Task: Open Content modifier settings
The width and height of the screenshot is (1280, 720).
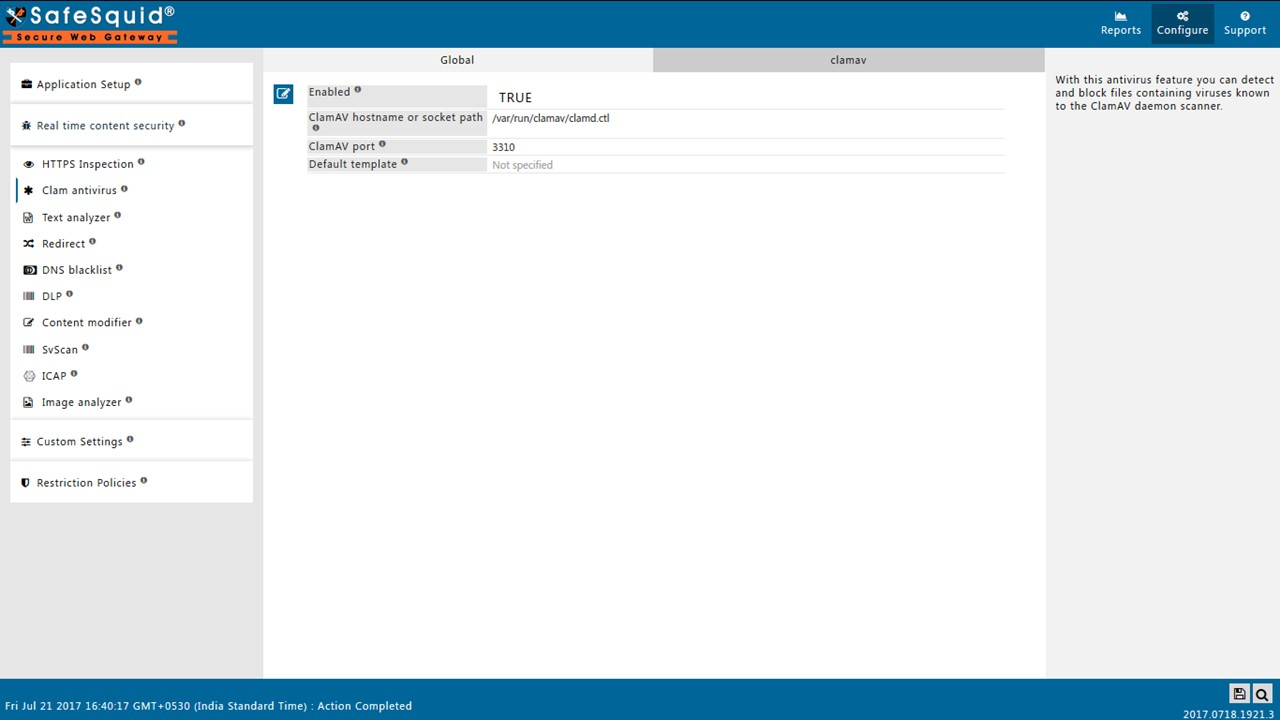Action: (86, 322)
